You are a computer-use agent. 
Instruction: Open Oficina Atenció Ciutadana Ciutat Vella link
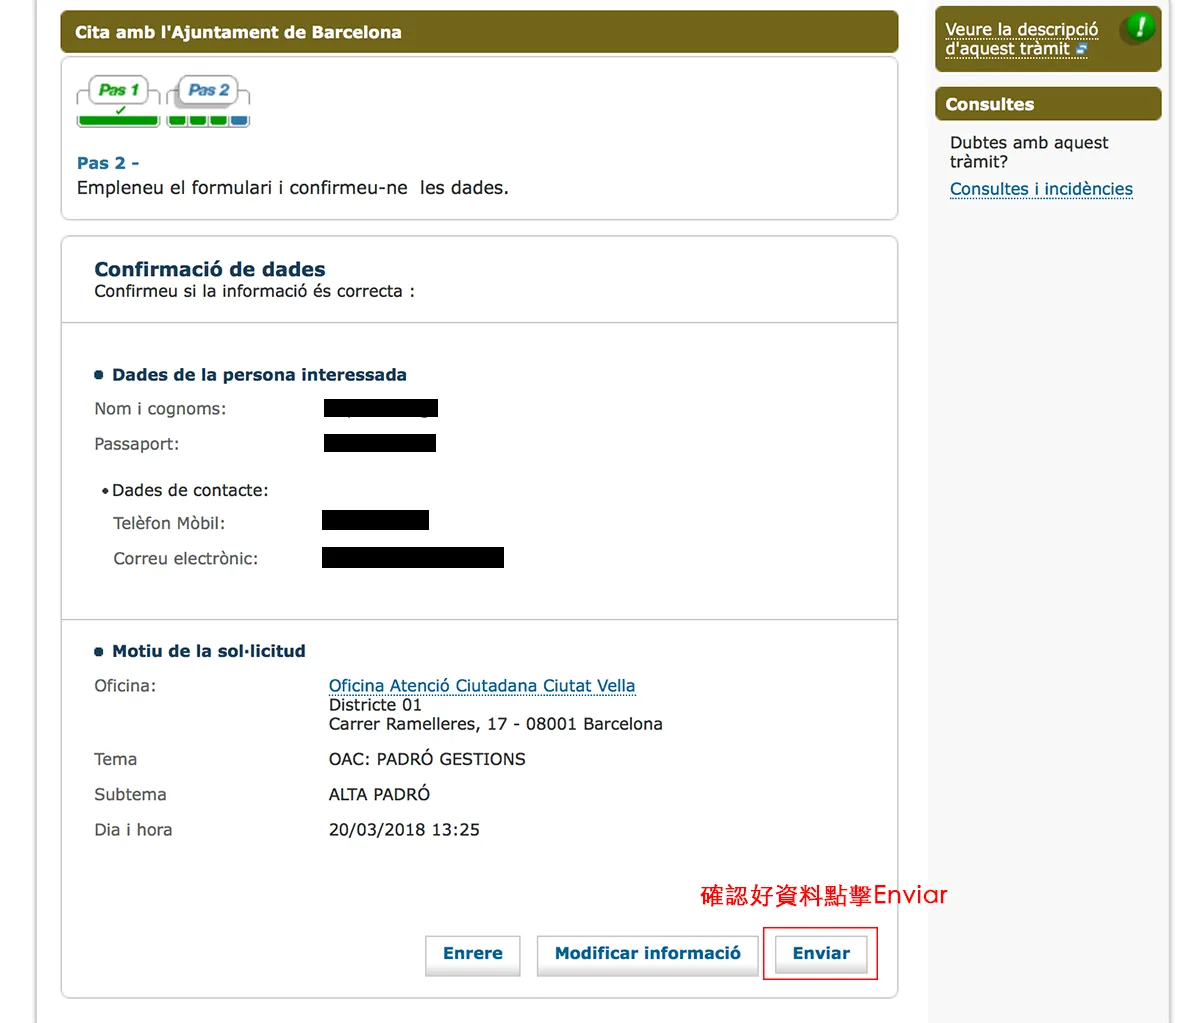tap(482, 686)
